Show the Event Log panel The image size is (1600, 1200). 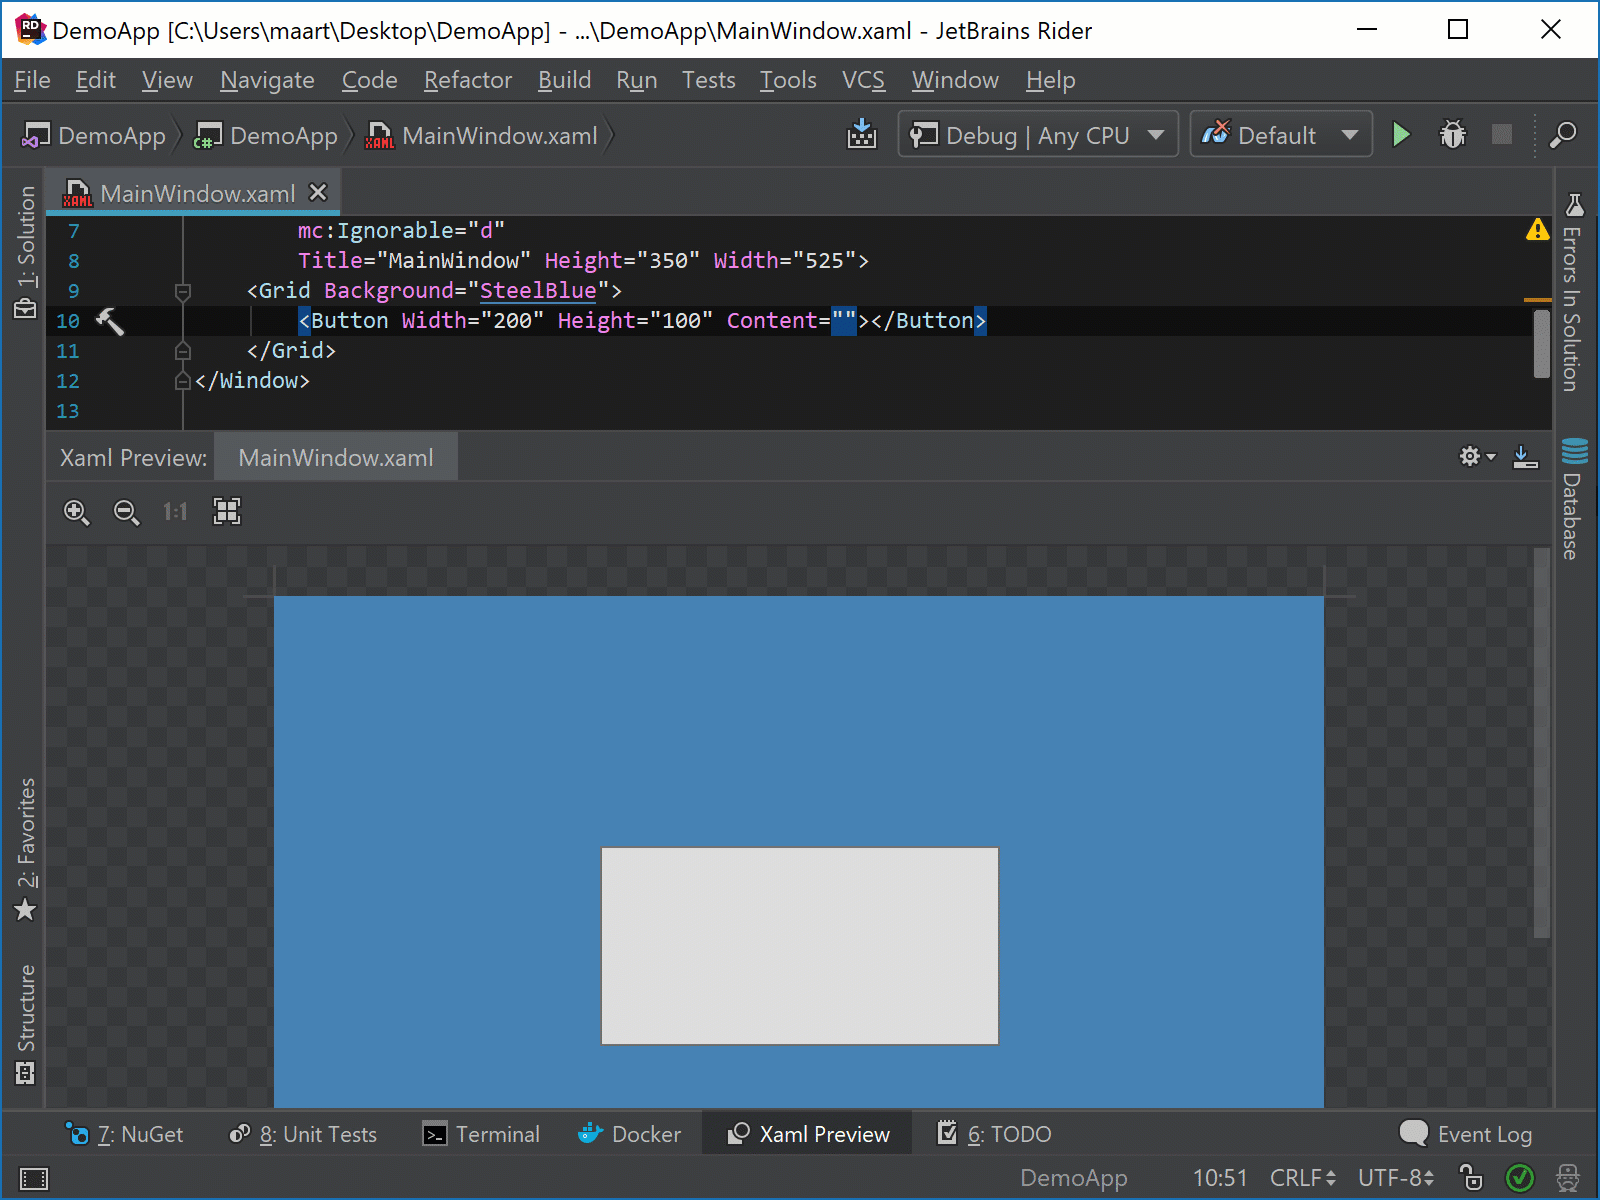[1483, 1134]
